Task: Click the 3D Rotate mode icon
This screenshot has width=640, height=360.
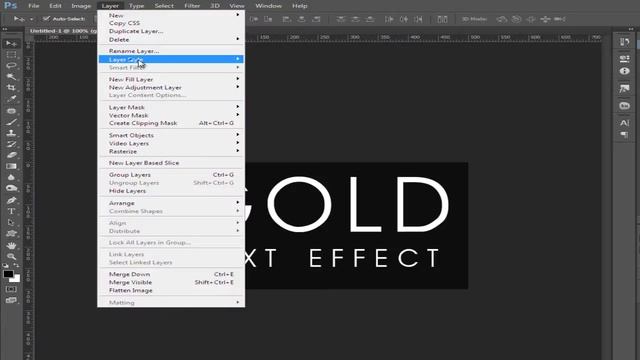Action: 502,19
